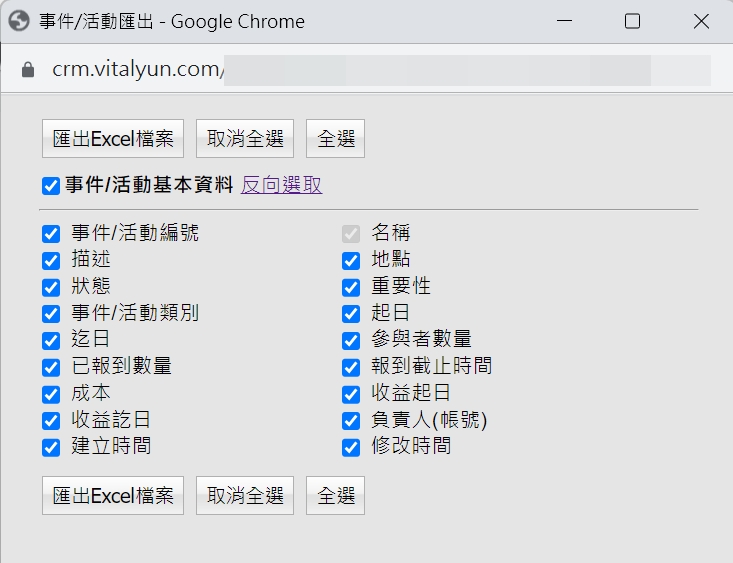Click the 收益起日 label text
This screenshot has height=563, width=733.
(x=411, y=393)
